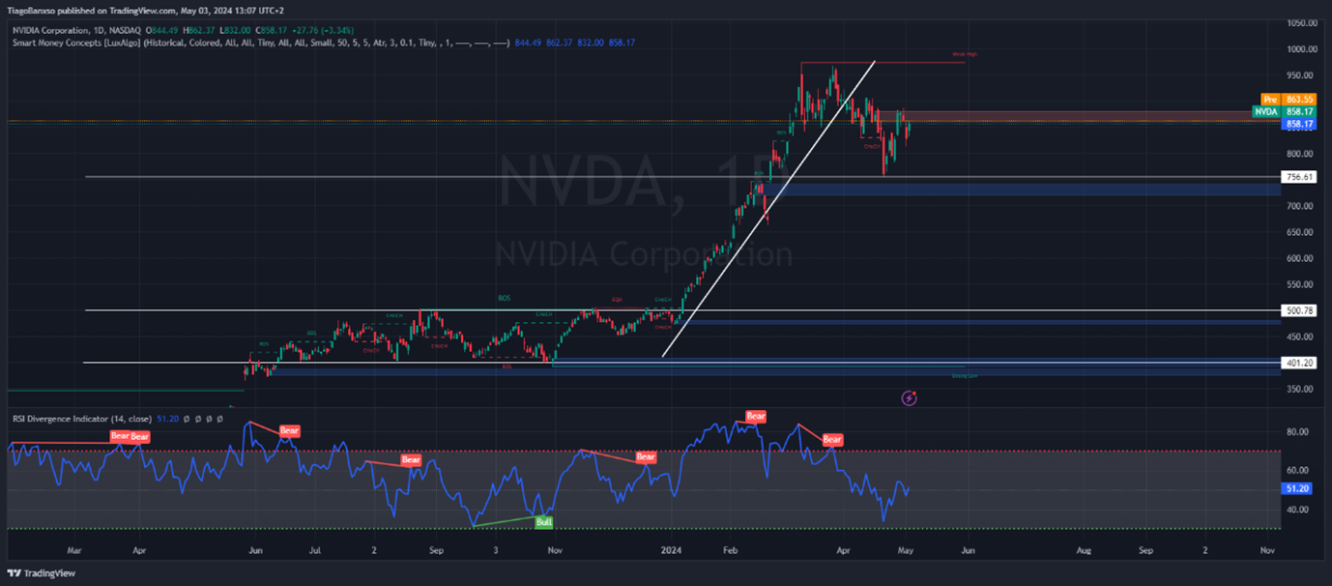
Task: Click the 700.00 price axis tick
Action: (1301, 206)
